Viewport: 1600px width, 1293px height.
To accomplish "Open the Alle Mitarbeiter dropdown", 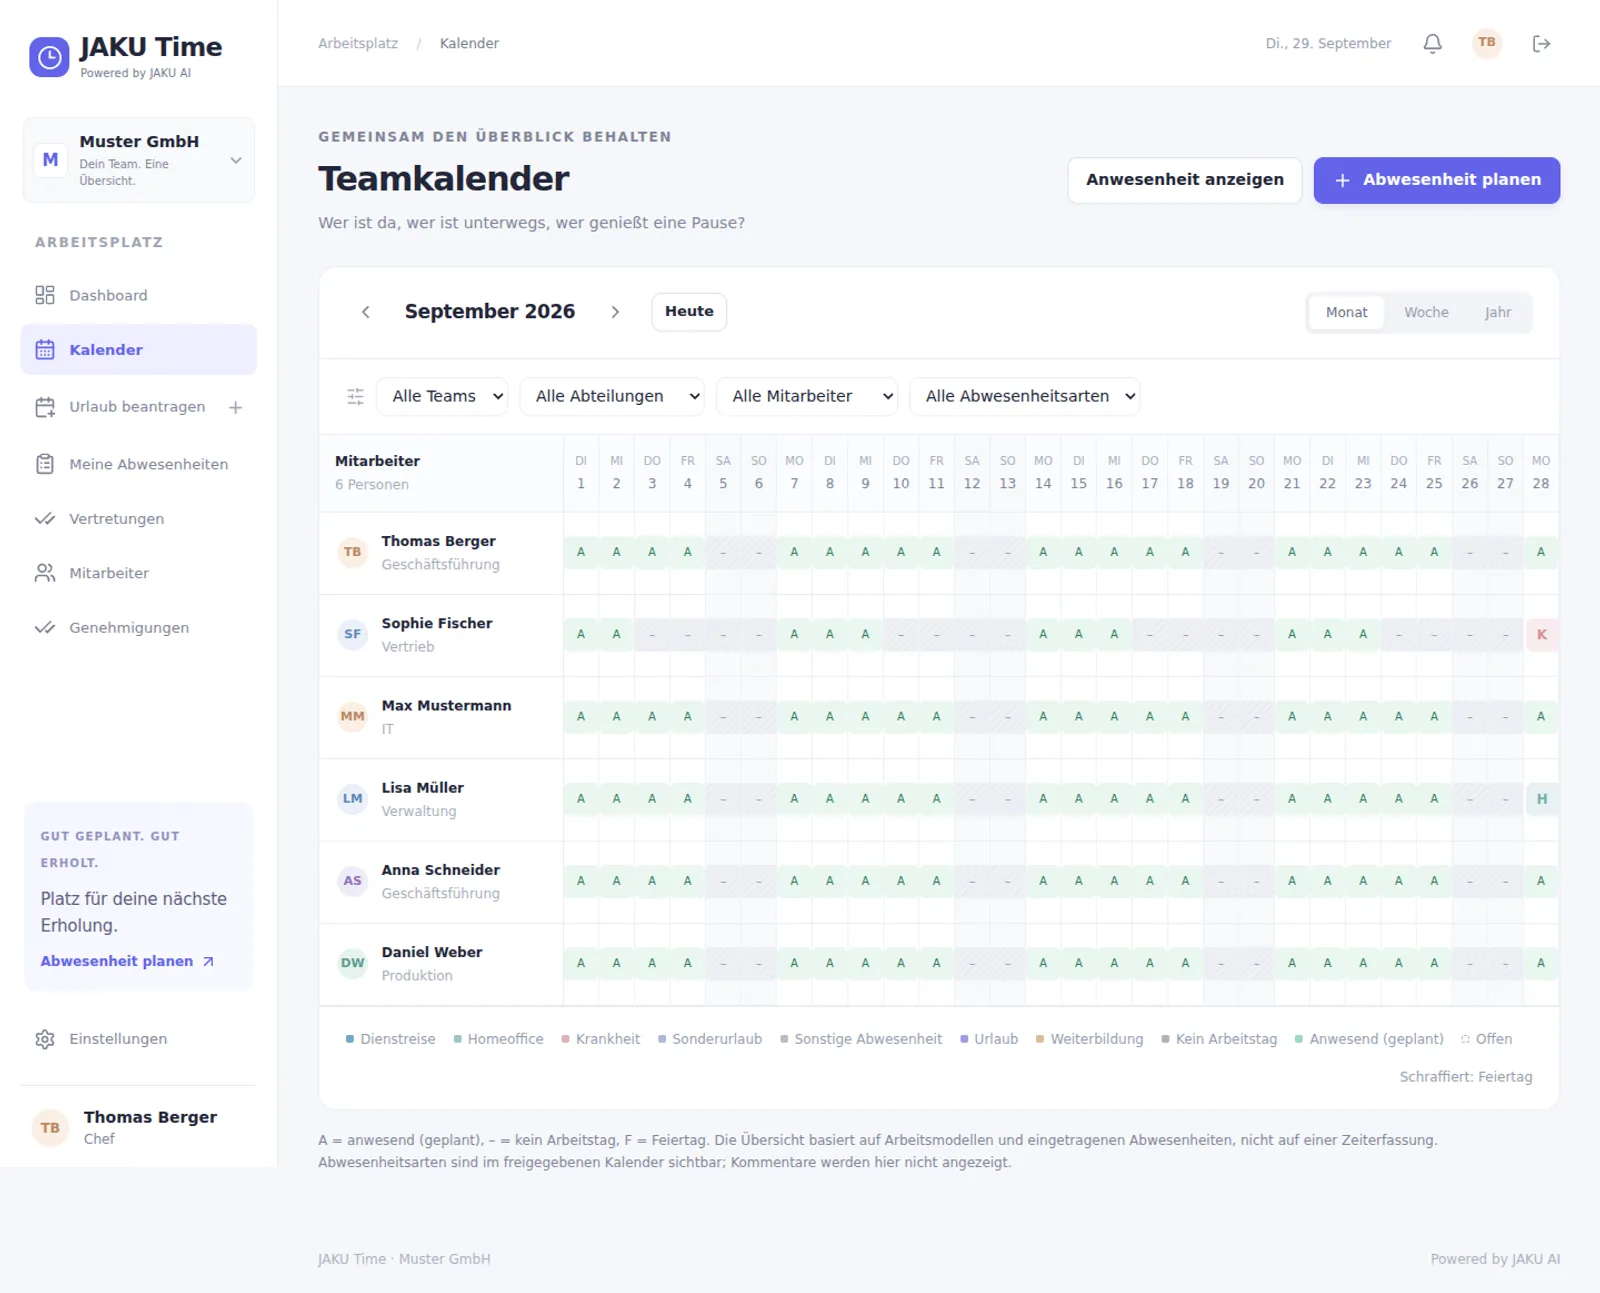I will [806, 396].
